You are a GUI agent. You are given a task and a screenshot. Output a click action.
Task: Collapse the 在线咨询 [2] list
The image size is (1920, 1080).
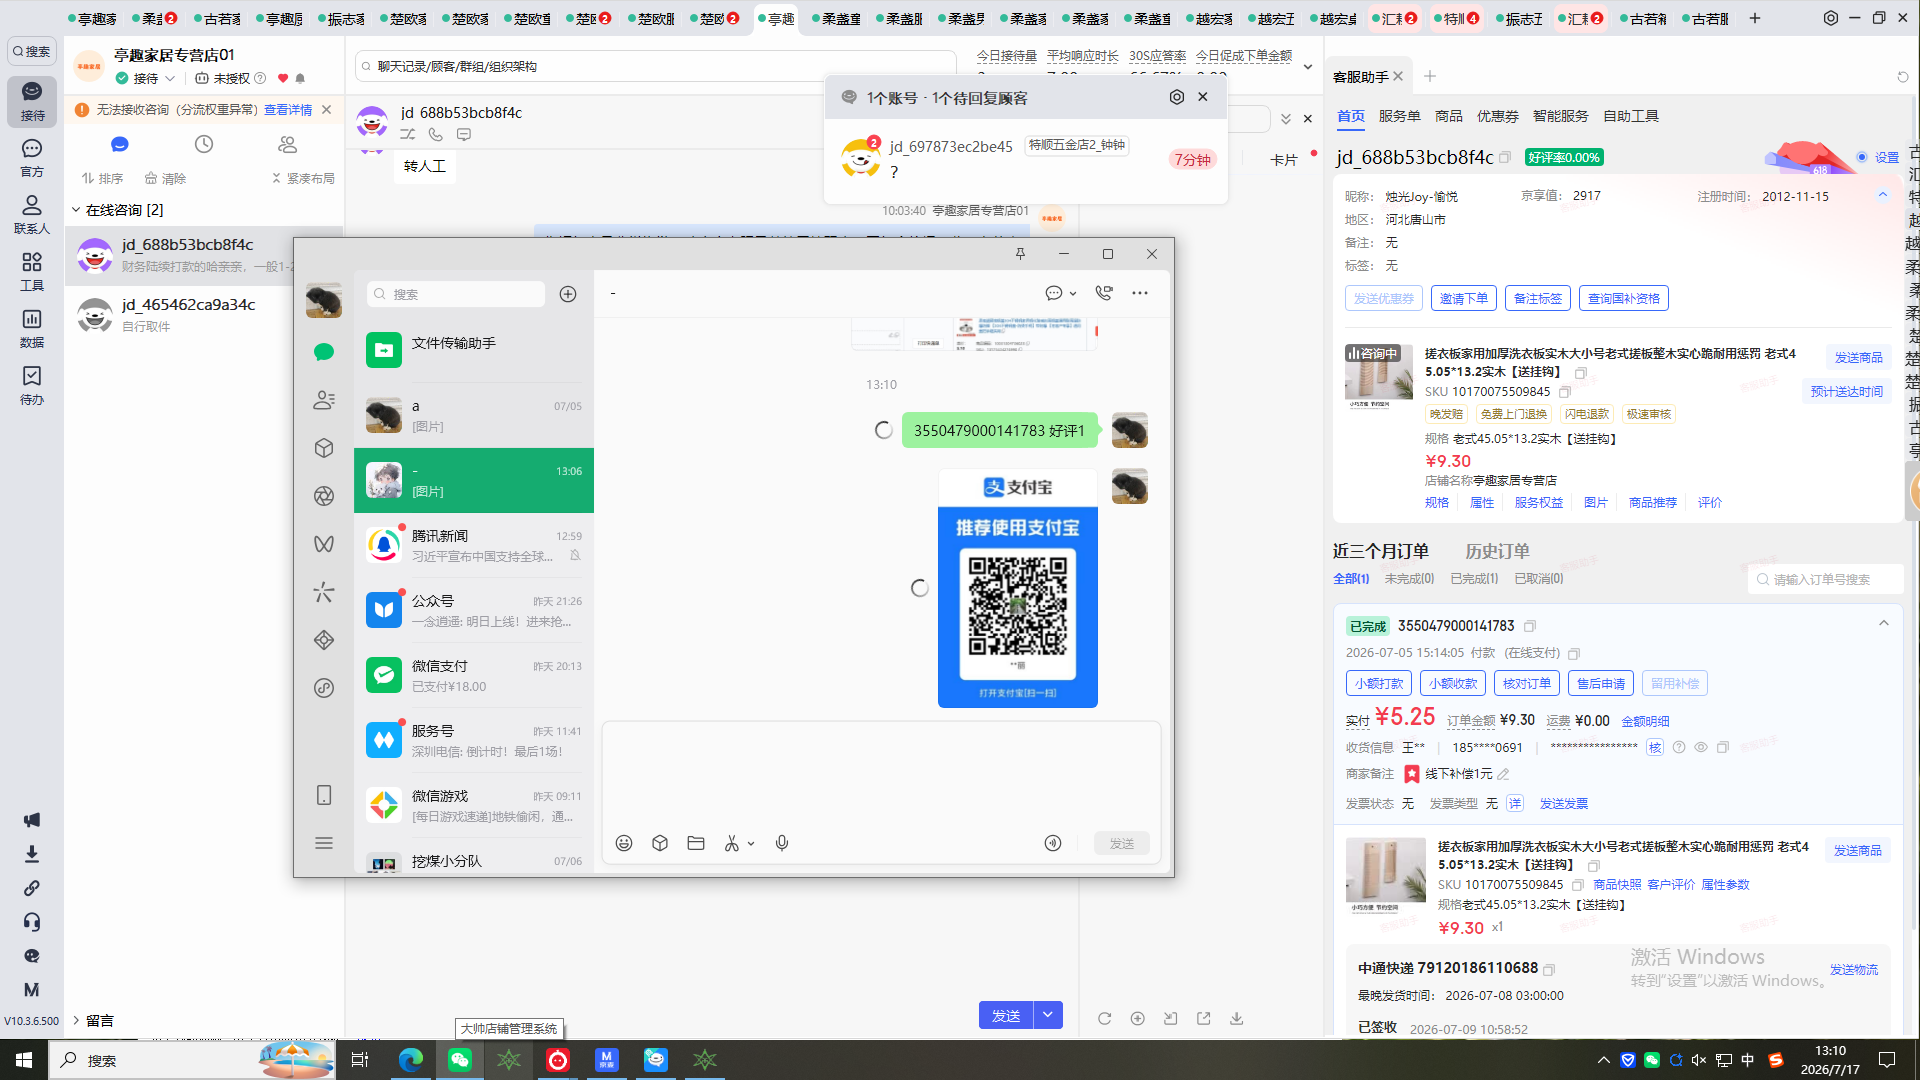point(76,210)
